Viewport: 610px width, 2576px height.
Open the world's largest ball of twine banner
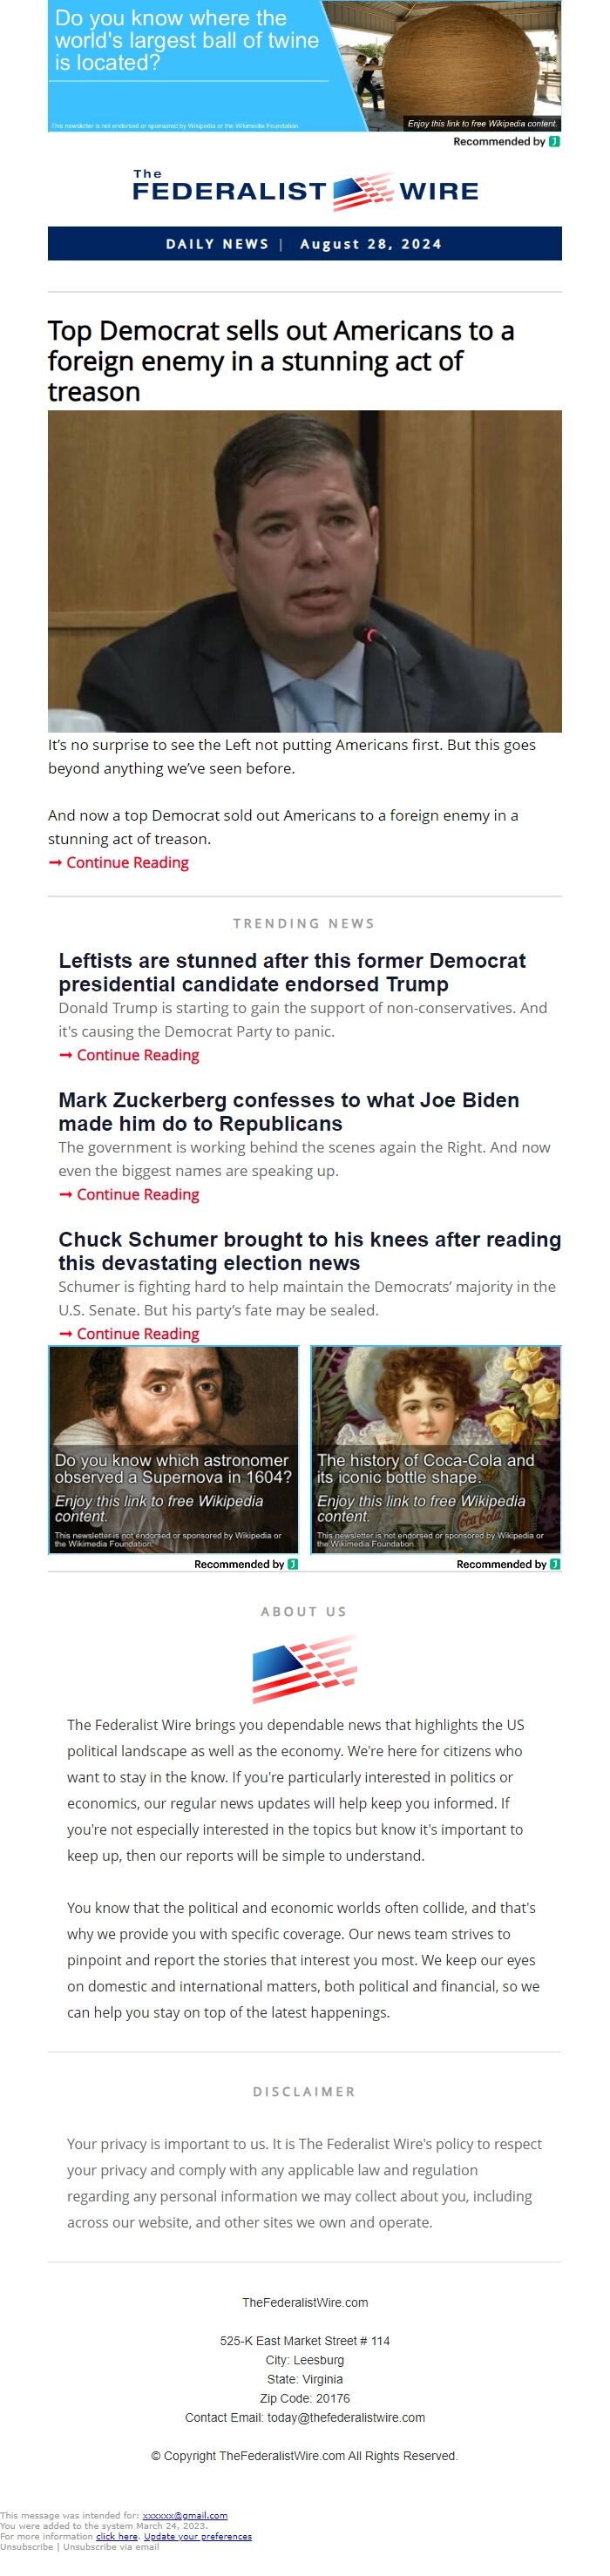click(x=304, y=66)
